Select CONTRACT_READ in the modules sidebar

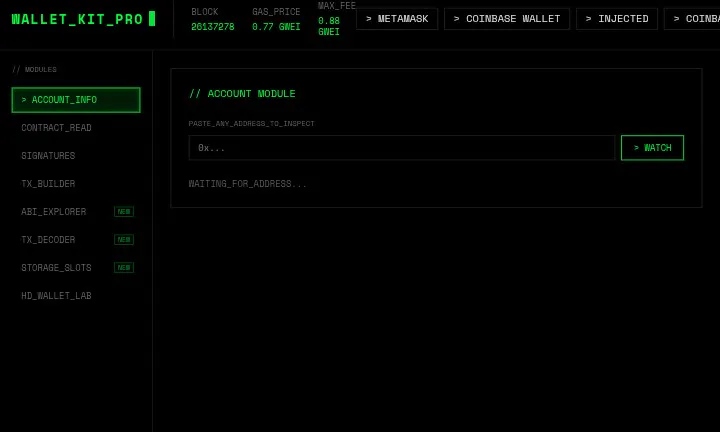click(x=76, y=128)
